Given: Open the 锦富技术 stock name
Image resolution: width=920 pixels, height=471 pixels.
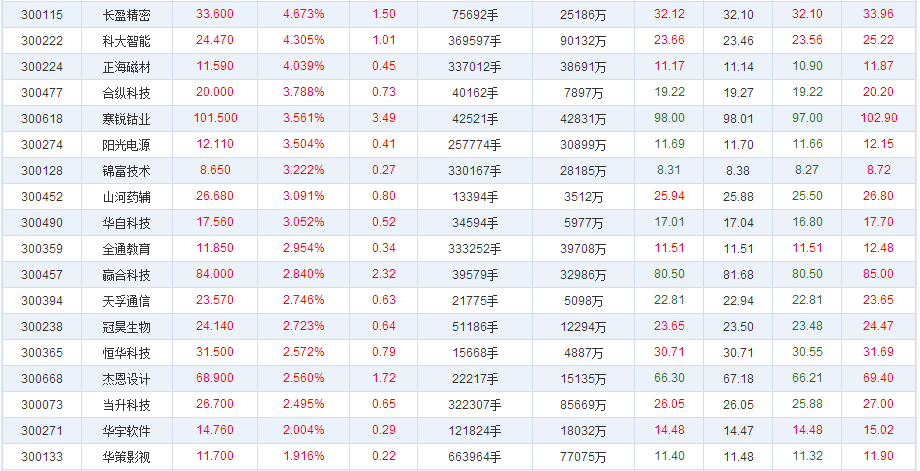Looking at the screenshot, I should (x=126, y=171).
